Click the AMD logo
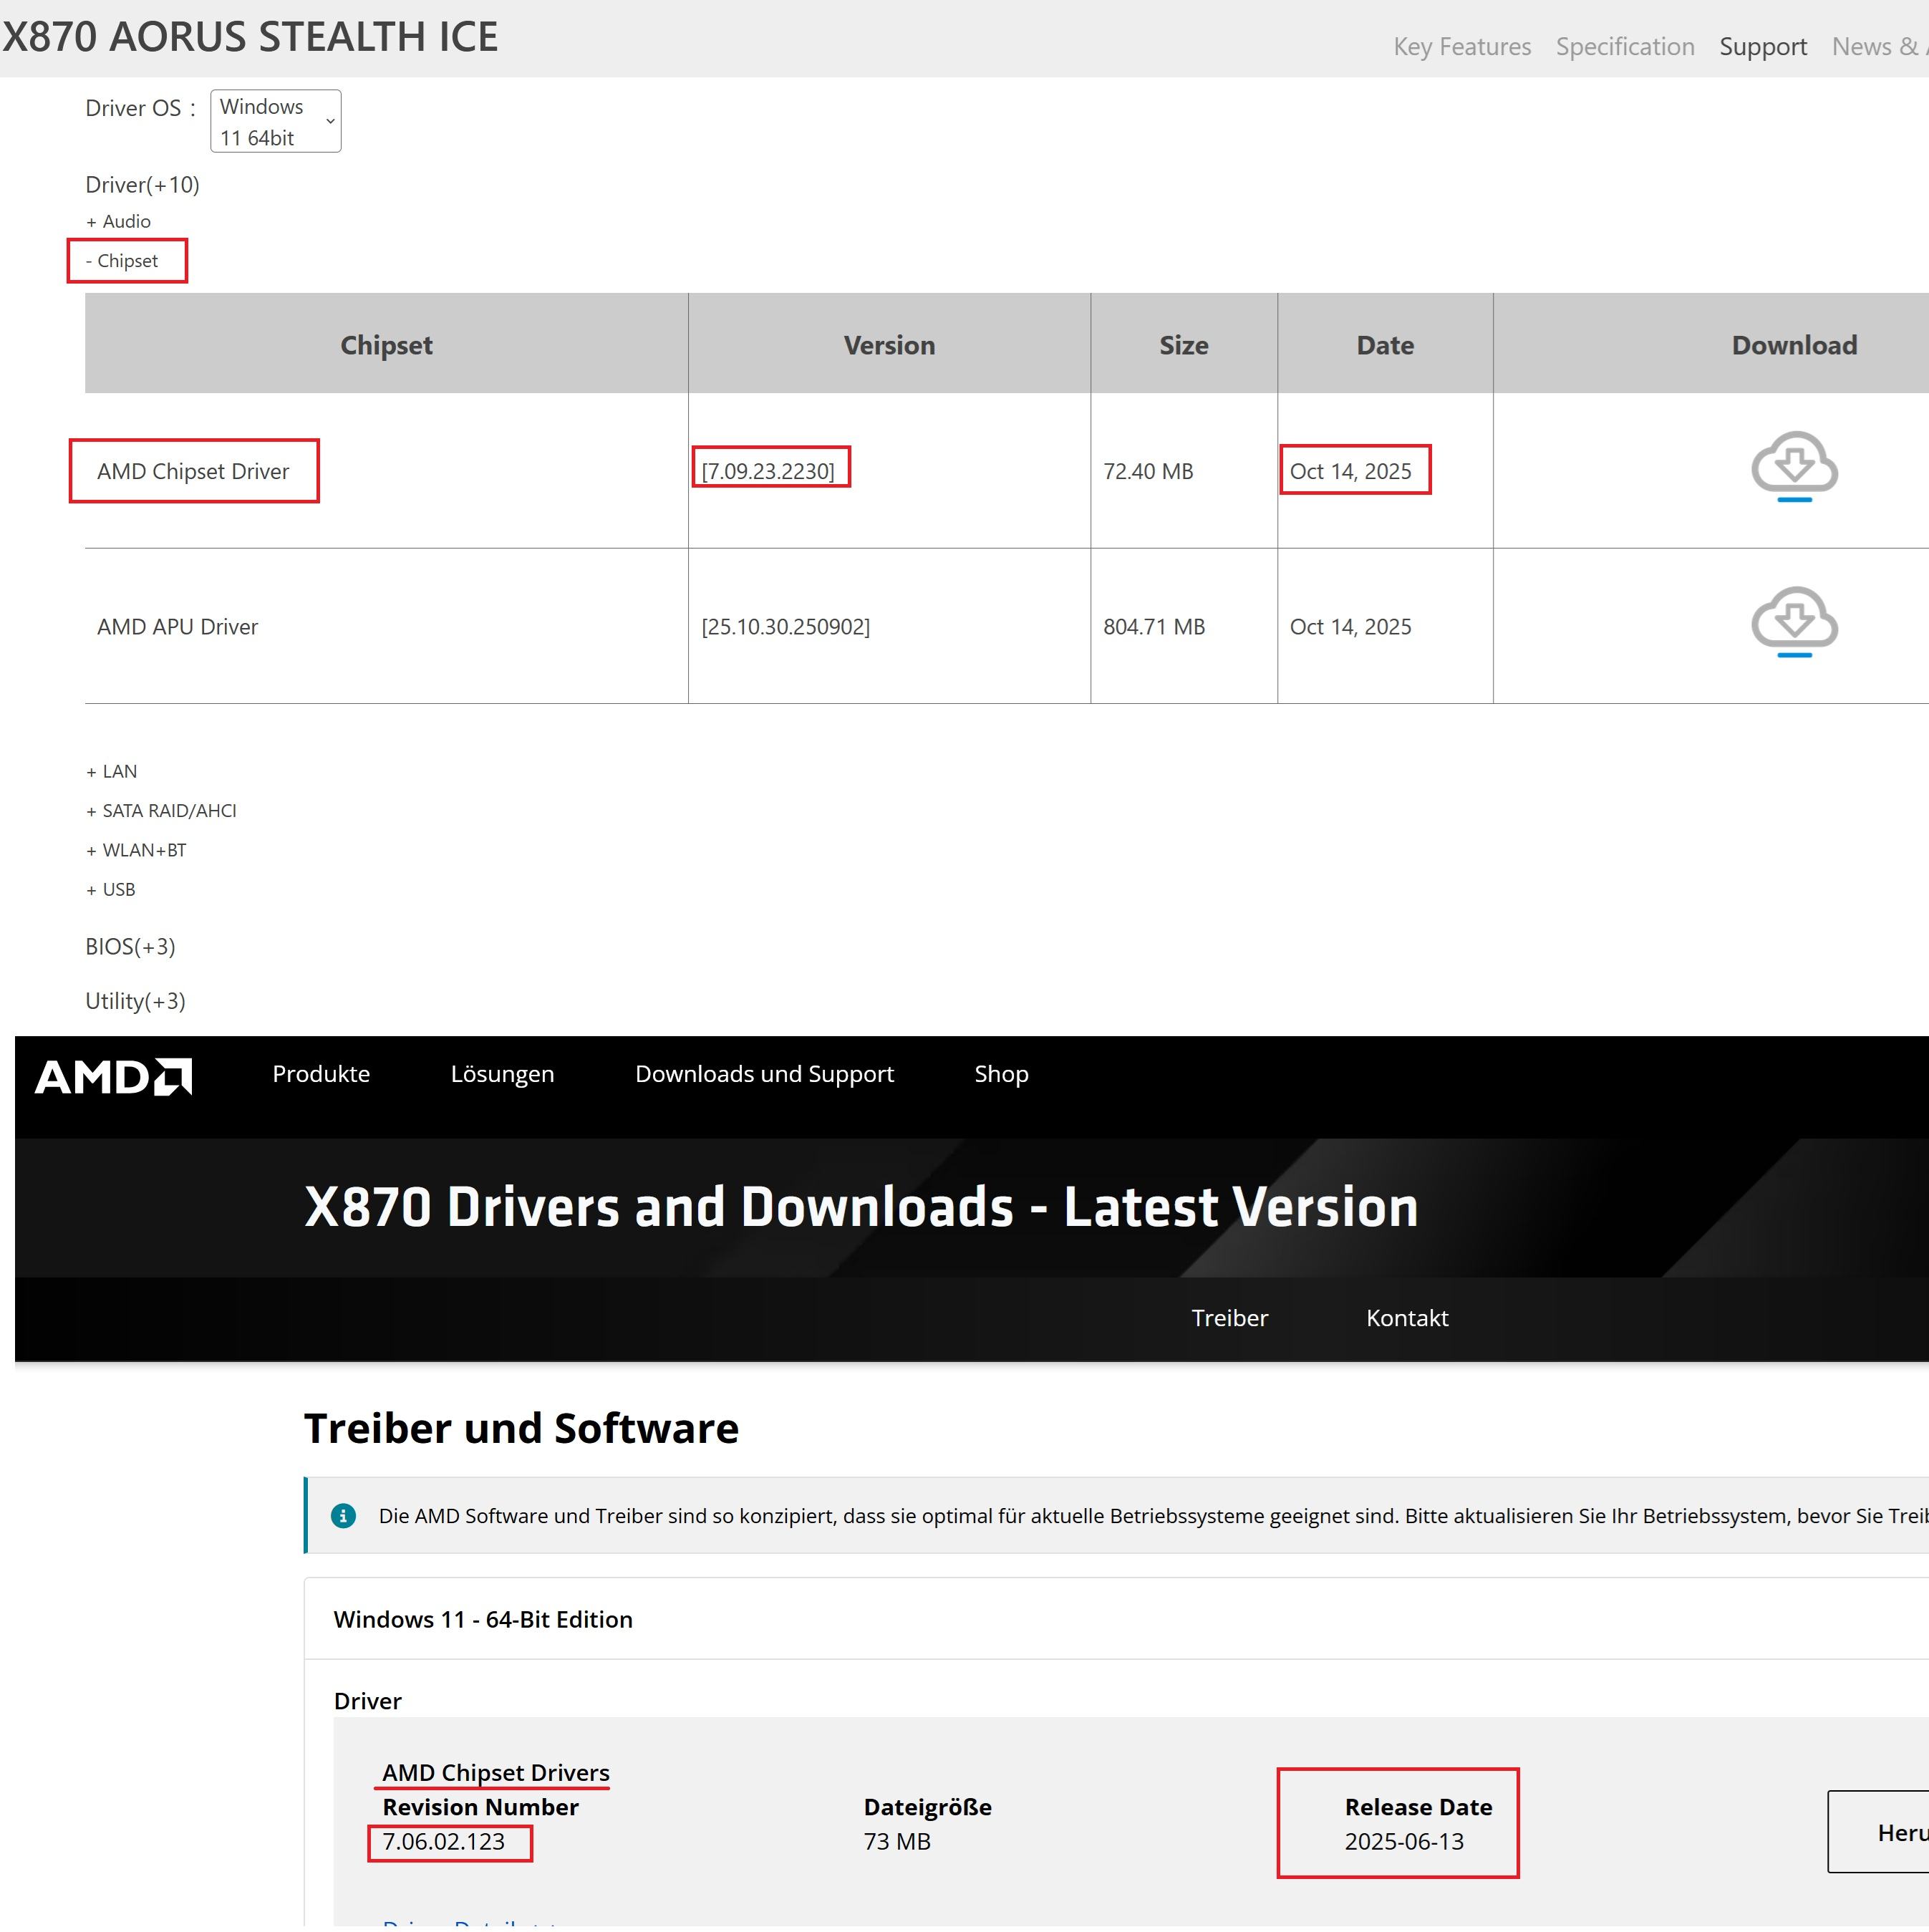Viewport: 1929px width, 1932px height. coord(113,1076)
